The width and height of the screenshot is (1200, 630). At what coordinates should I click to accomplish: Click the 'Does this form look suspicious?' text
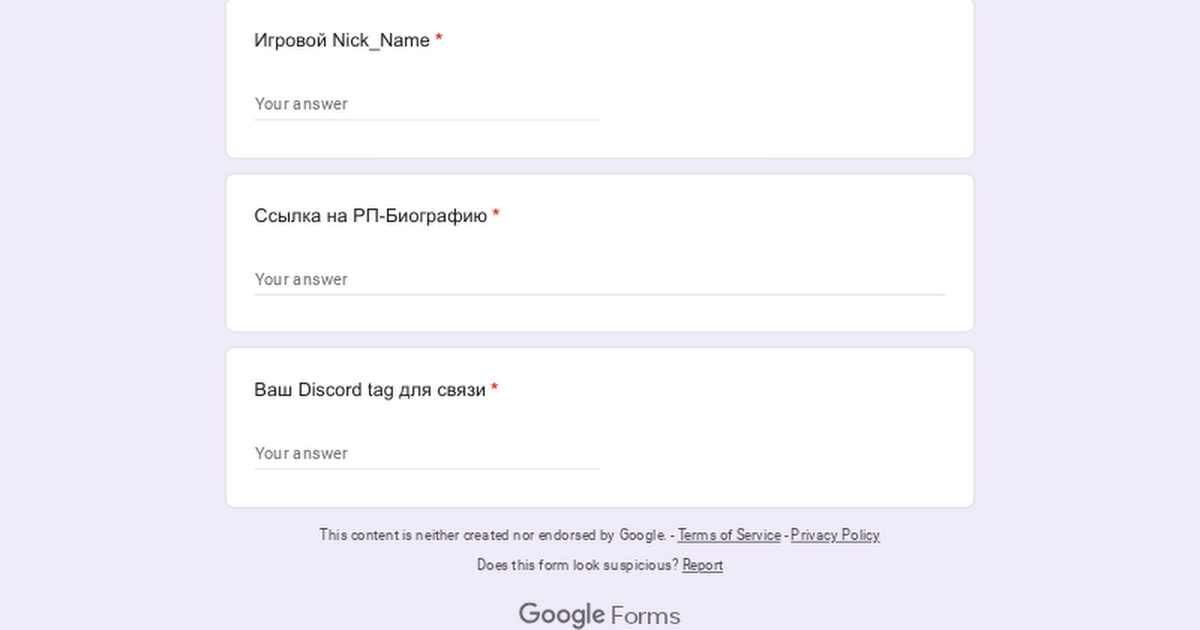[x=577, y=565]
